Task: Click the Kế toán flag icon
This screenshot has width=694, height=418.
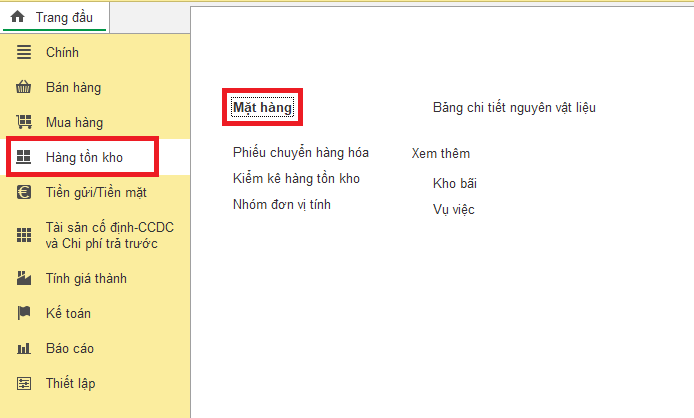Action: [x=24, y=313]
